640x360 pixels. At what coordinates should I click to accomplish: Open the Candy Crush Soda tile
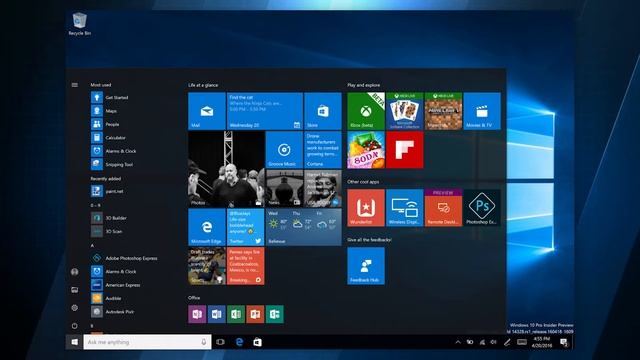[x=366, y=150]
